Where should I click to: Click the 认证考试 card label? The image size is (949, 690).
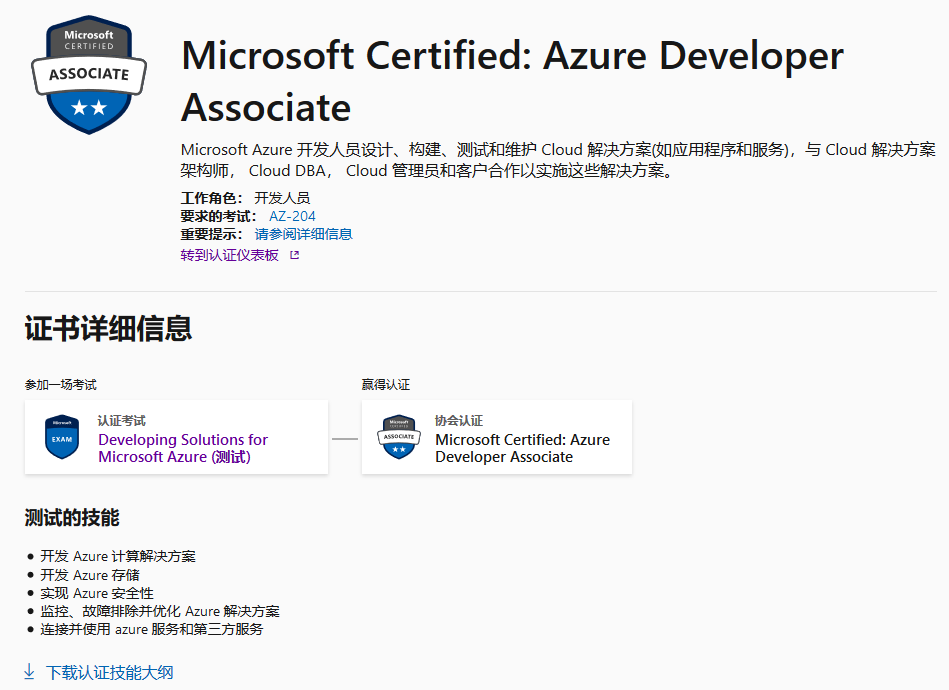click(122, 421)
